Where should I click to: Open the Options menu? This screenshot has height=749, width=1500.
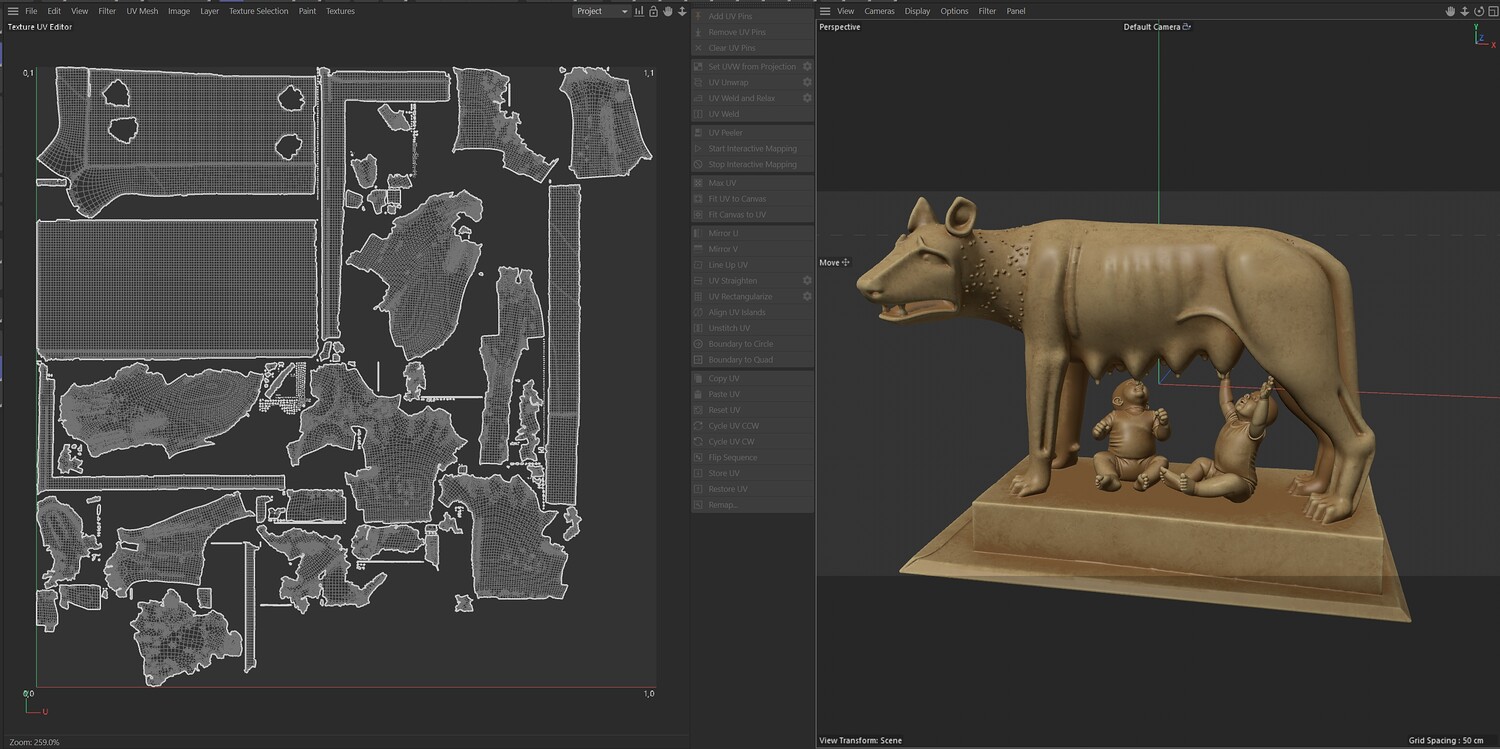tap(954, 11)
